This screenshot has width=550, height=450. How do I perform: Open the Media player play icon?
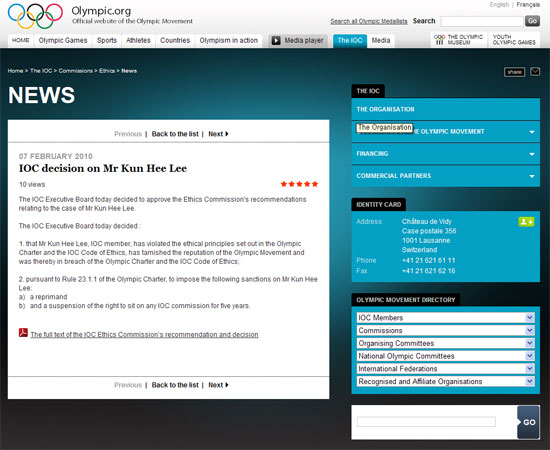tap(276, 40)
